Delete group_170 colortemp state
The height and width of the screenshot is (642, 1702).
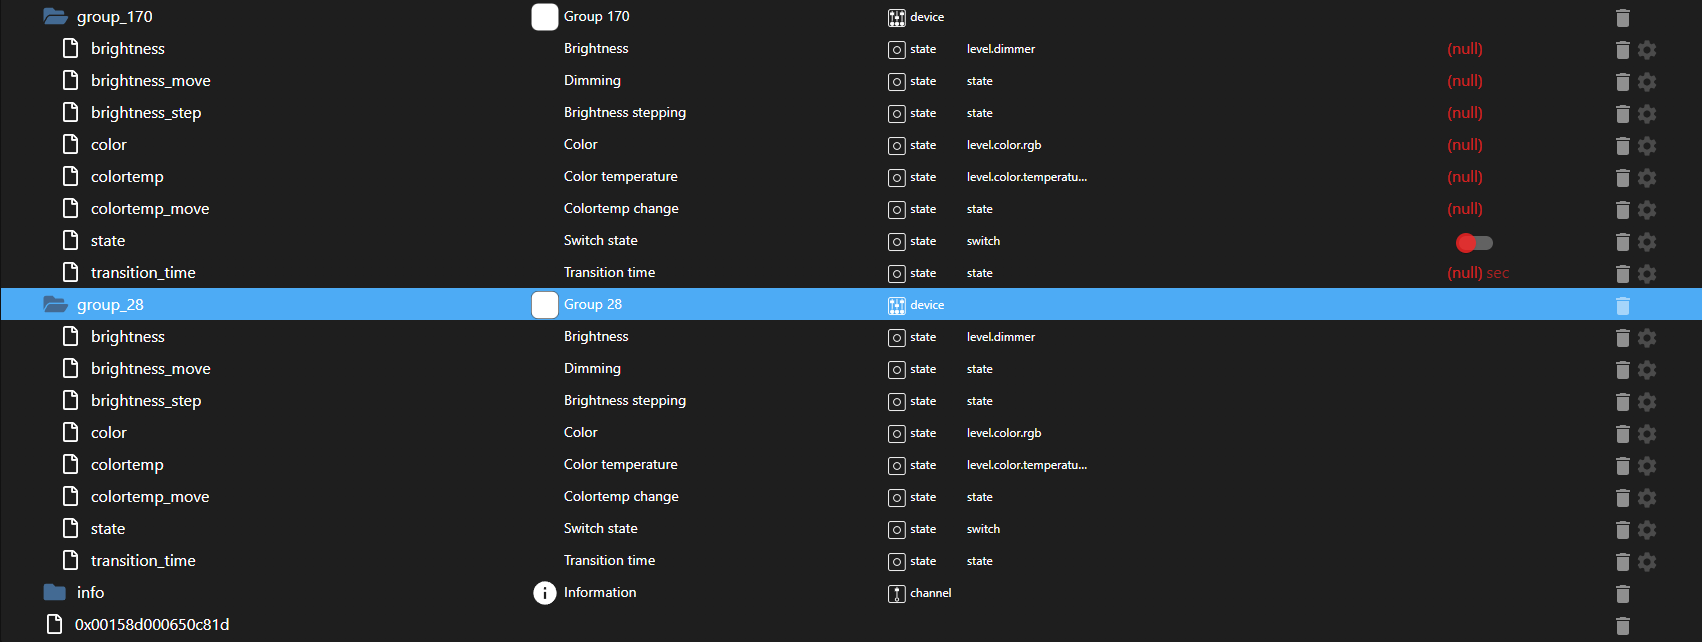1622,177
